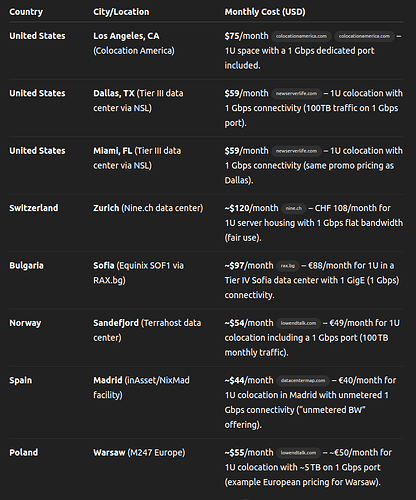Select the Los Angeles, CA location cell
This screenshot has height=500, width=416.
(x=134, y=43)
